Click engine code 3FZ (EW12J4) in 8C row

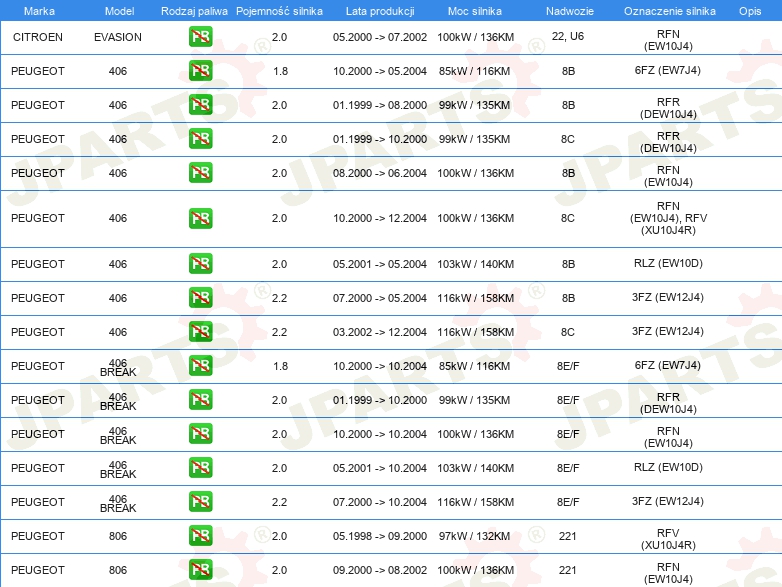(668, 331)
